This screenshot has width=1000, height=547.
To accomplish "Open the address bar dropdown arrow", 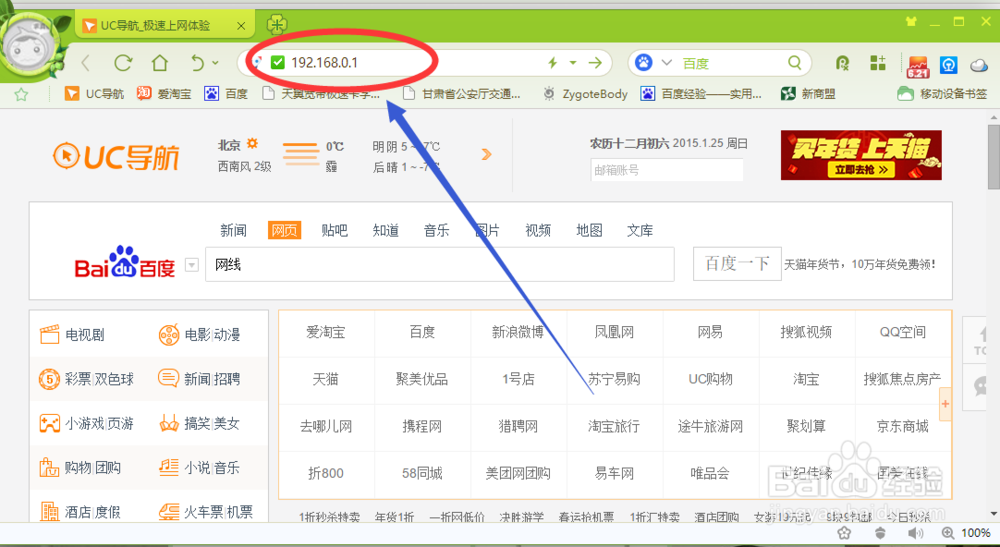I will tap(573, 62).
